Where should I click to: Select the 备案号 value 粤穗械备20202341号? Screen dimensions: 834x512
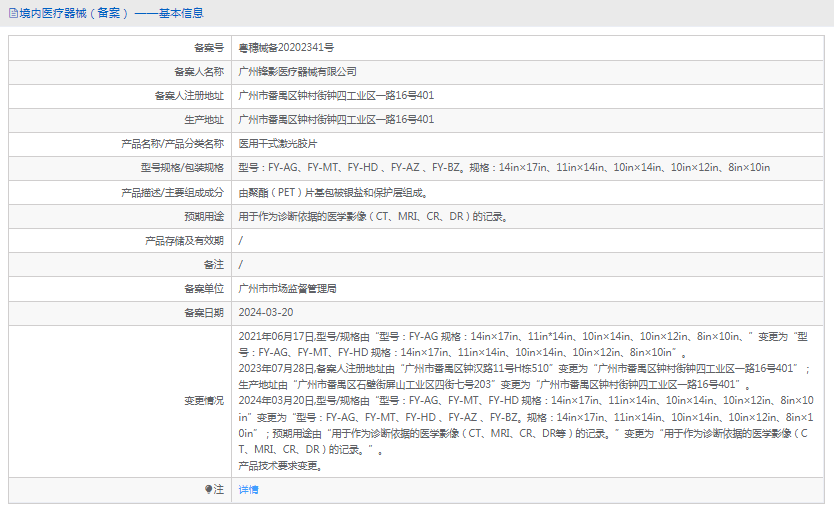pyautogui.click(x=286, y=48)
